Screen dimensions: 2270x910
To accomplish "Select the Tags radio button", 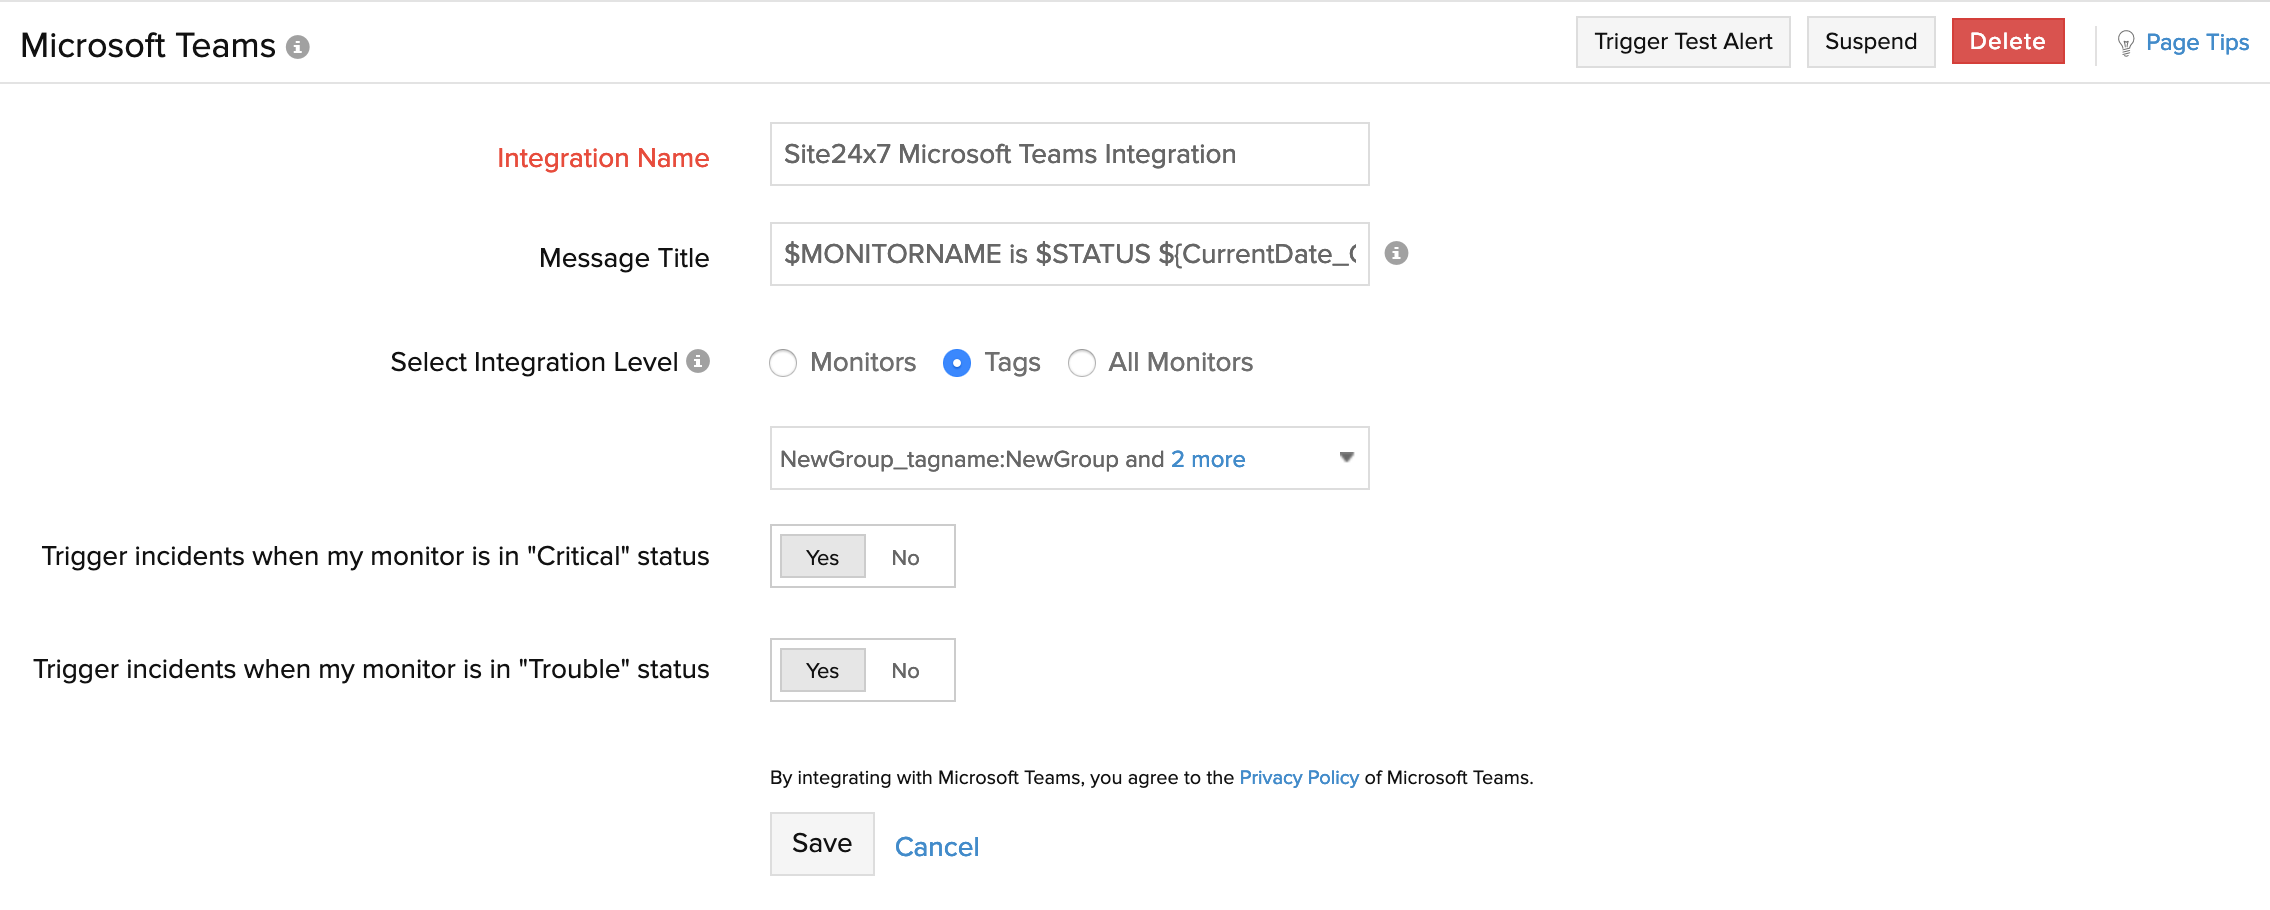I will [x=957, y=363].
